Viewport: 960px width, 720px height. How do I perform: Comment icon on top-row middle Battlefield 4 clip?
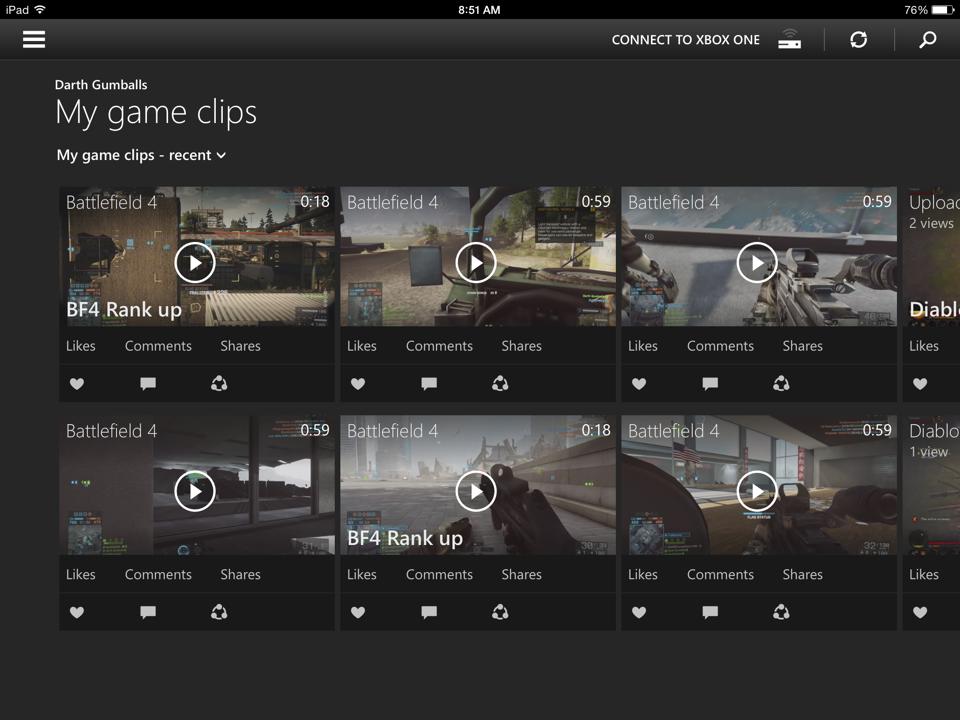pyautogui.click(x=429, y=384)
